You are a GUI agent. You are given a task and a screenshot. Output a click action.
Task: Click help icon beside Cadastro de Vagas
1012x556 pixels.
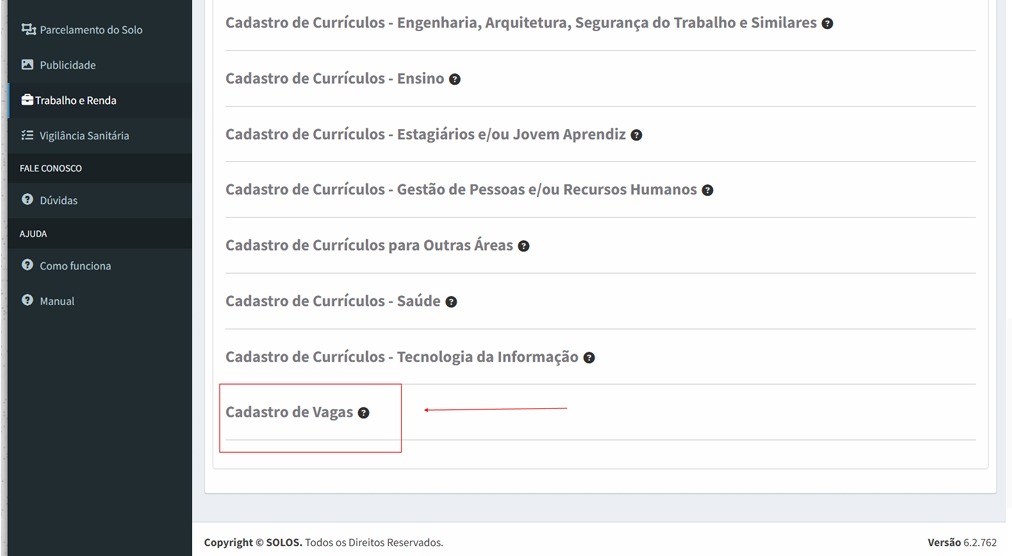click(x=363, y=413)
